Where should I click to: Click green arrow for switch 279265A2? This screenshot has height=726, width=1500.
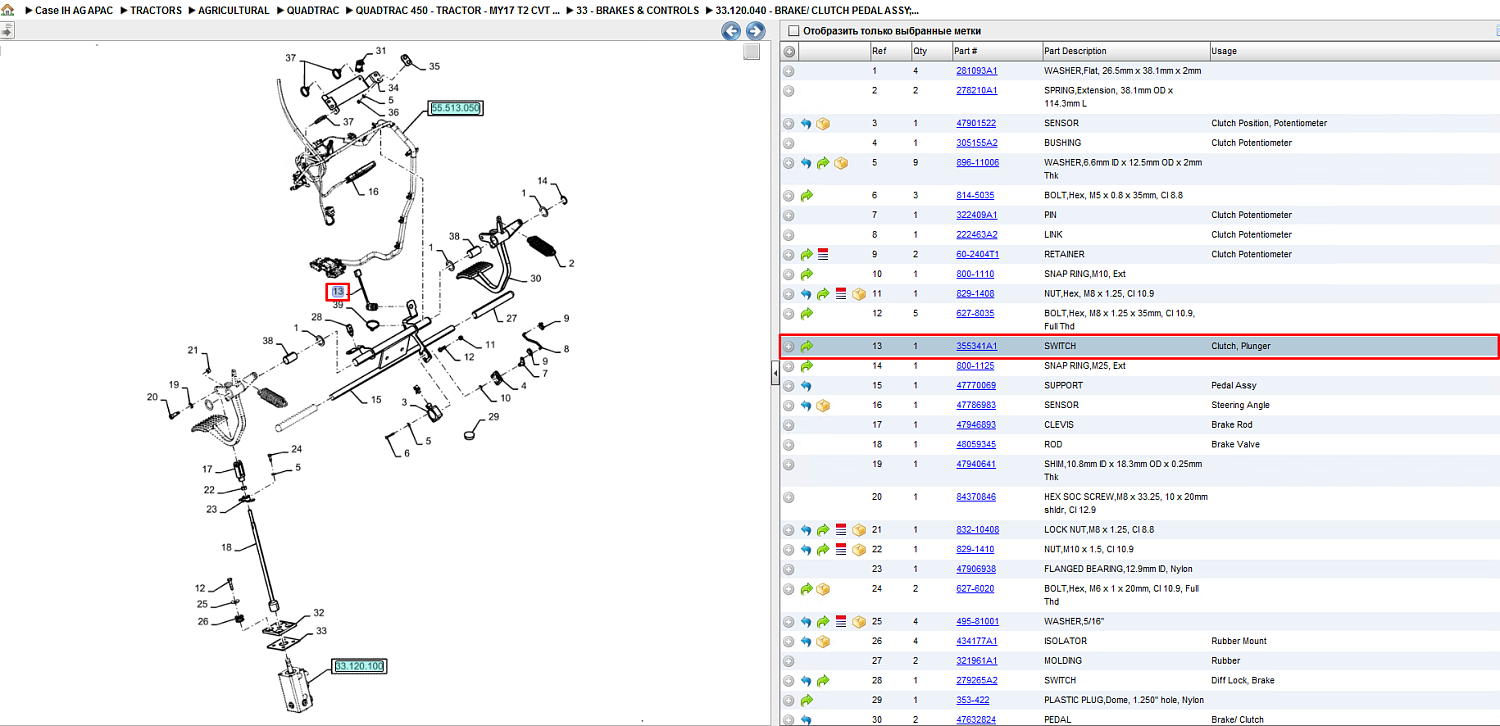coord(823,681)
